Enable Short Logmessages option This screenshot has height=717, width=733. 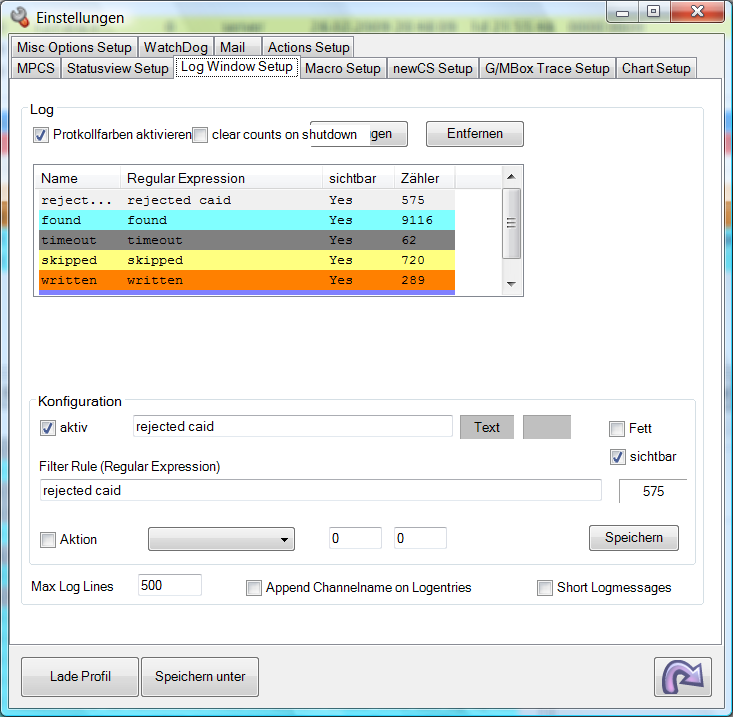(545, 588)
